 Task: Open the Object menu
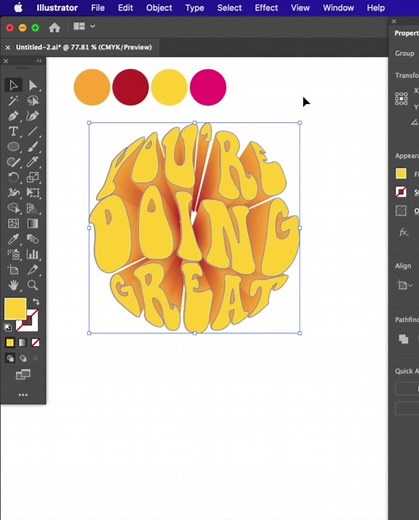[x=159, y=8]
